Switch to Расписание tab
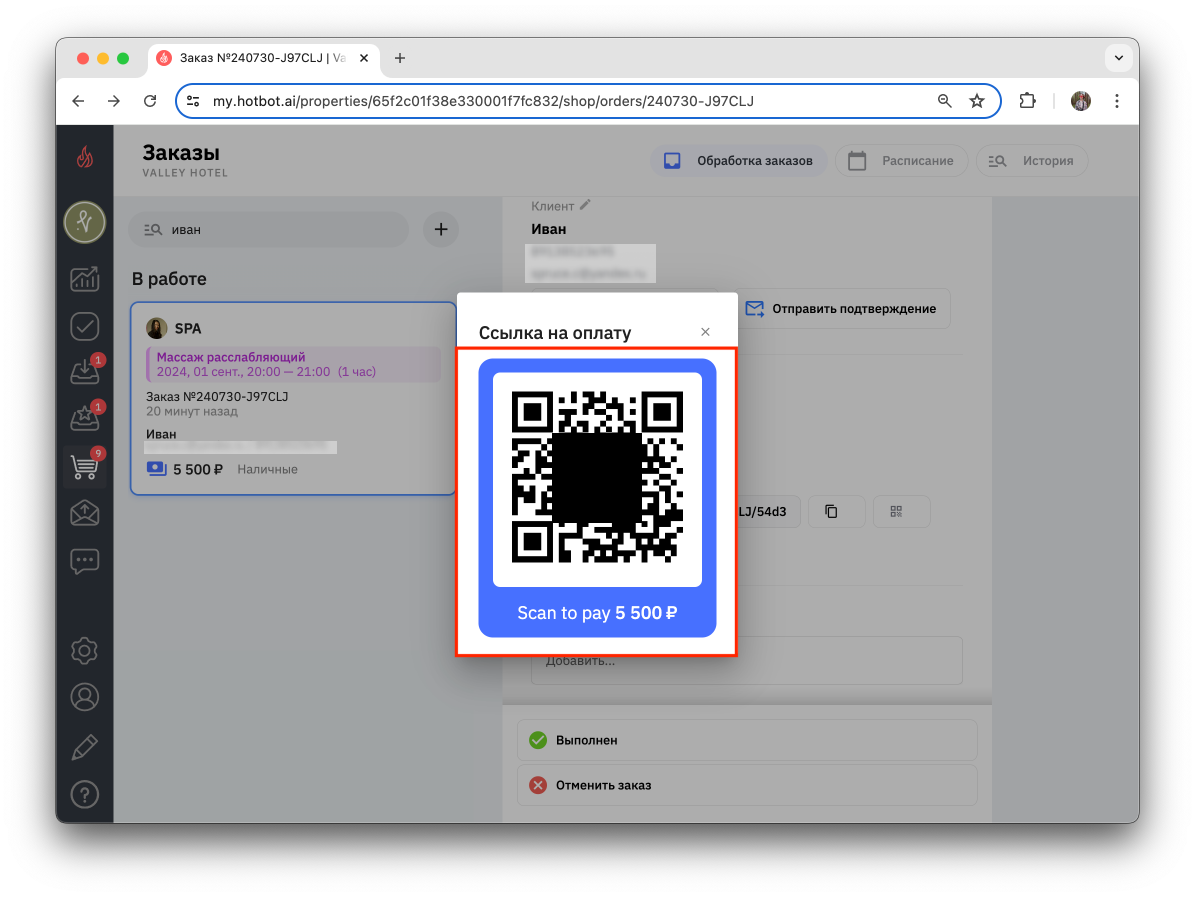The image size is (1195, 897). coord(902,161)
